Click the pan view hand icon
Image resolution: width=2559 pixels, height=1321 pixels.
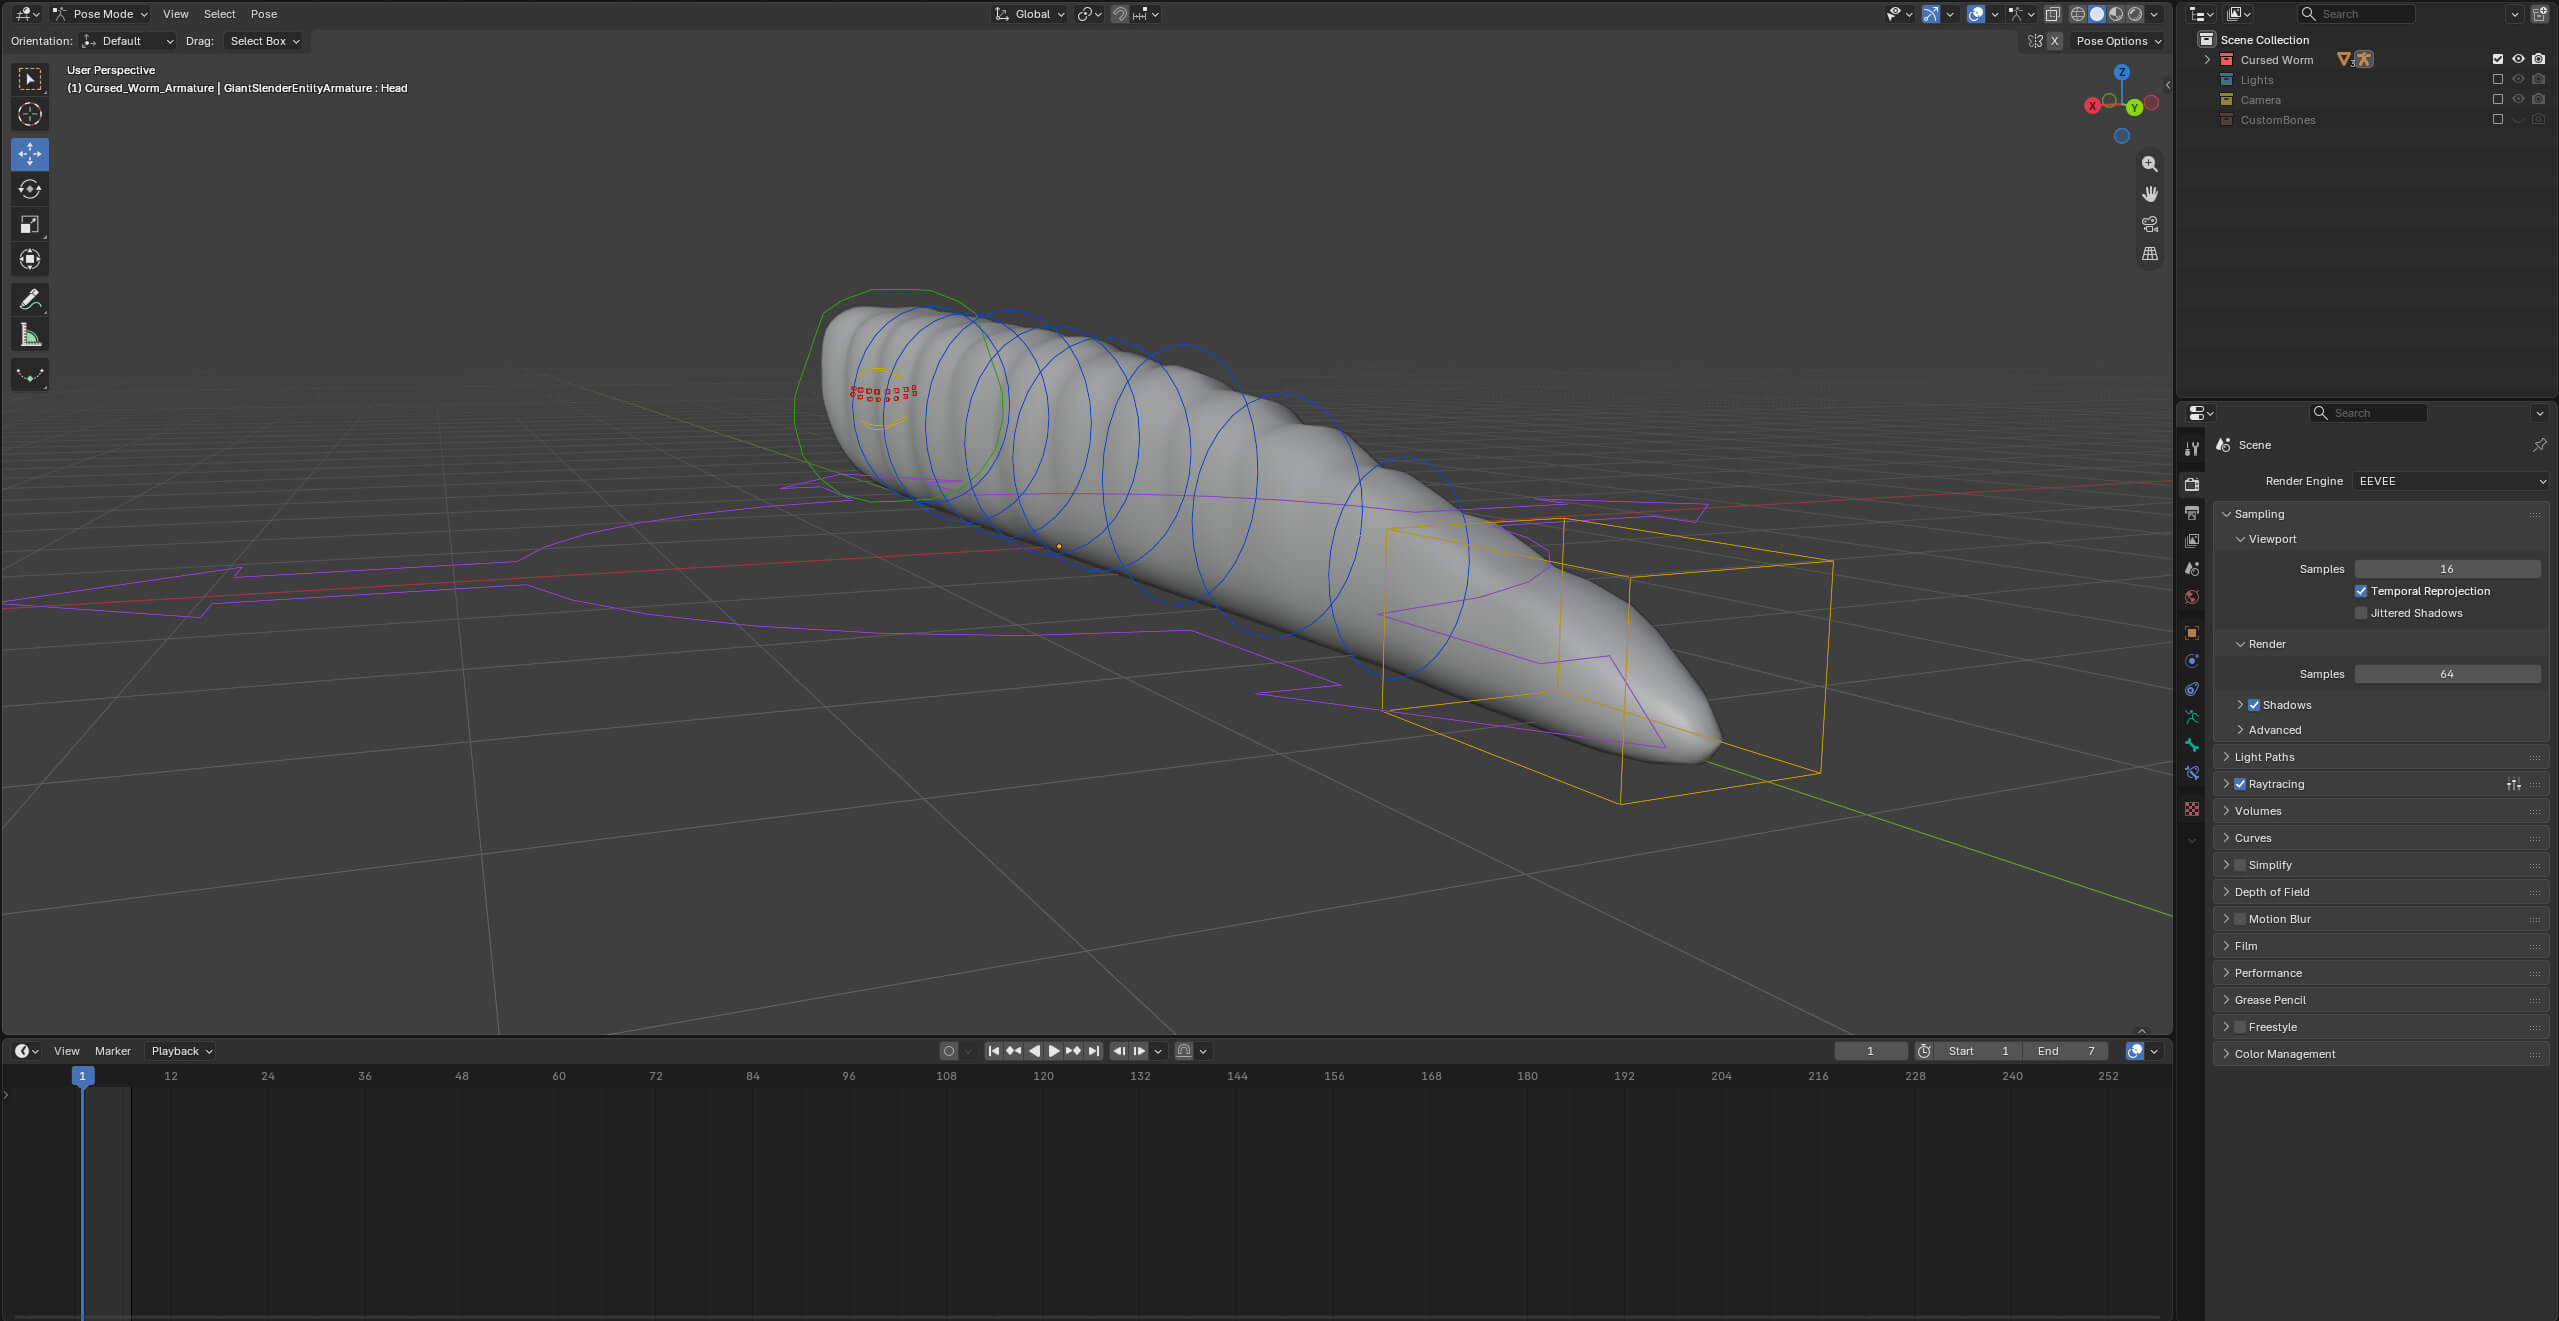[x=2149, y=194]
